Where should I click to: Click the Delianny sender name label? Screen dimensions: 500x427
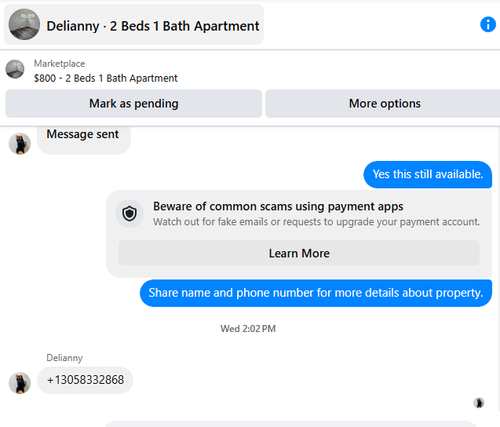(x=64, y=358)
